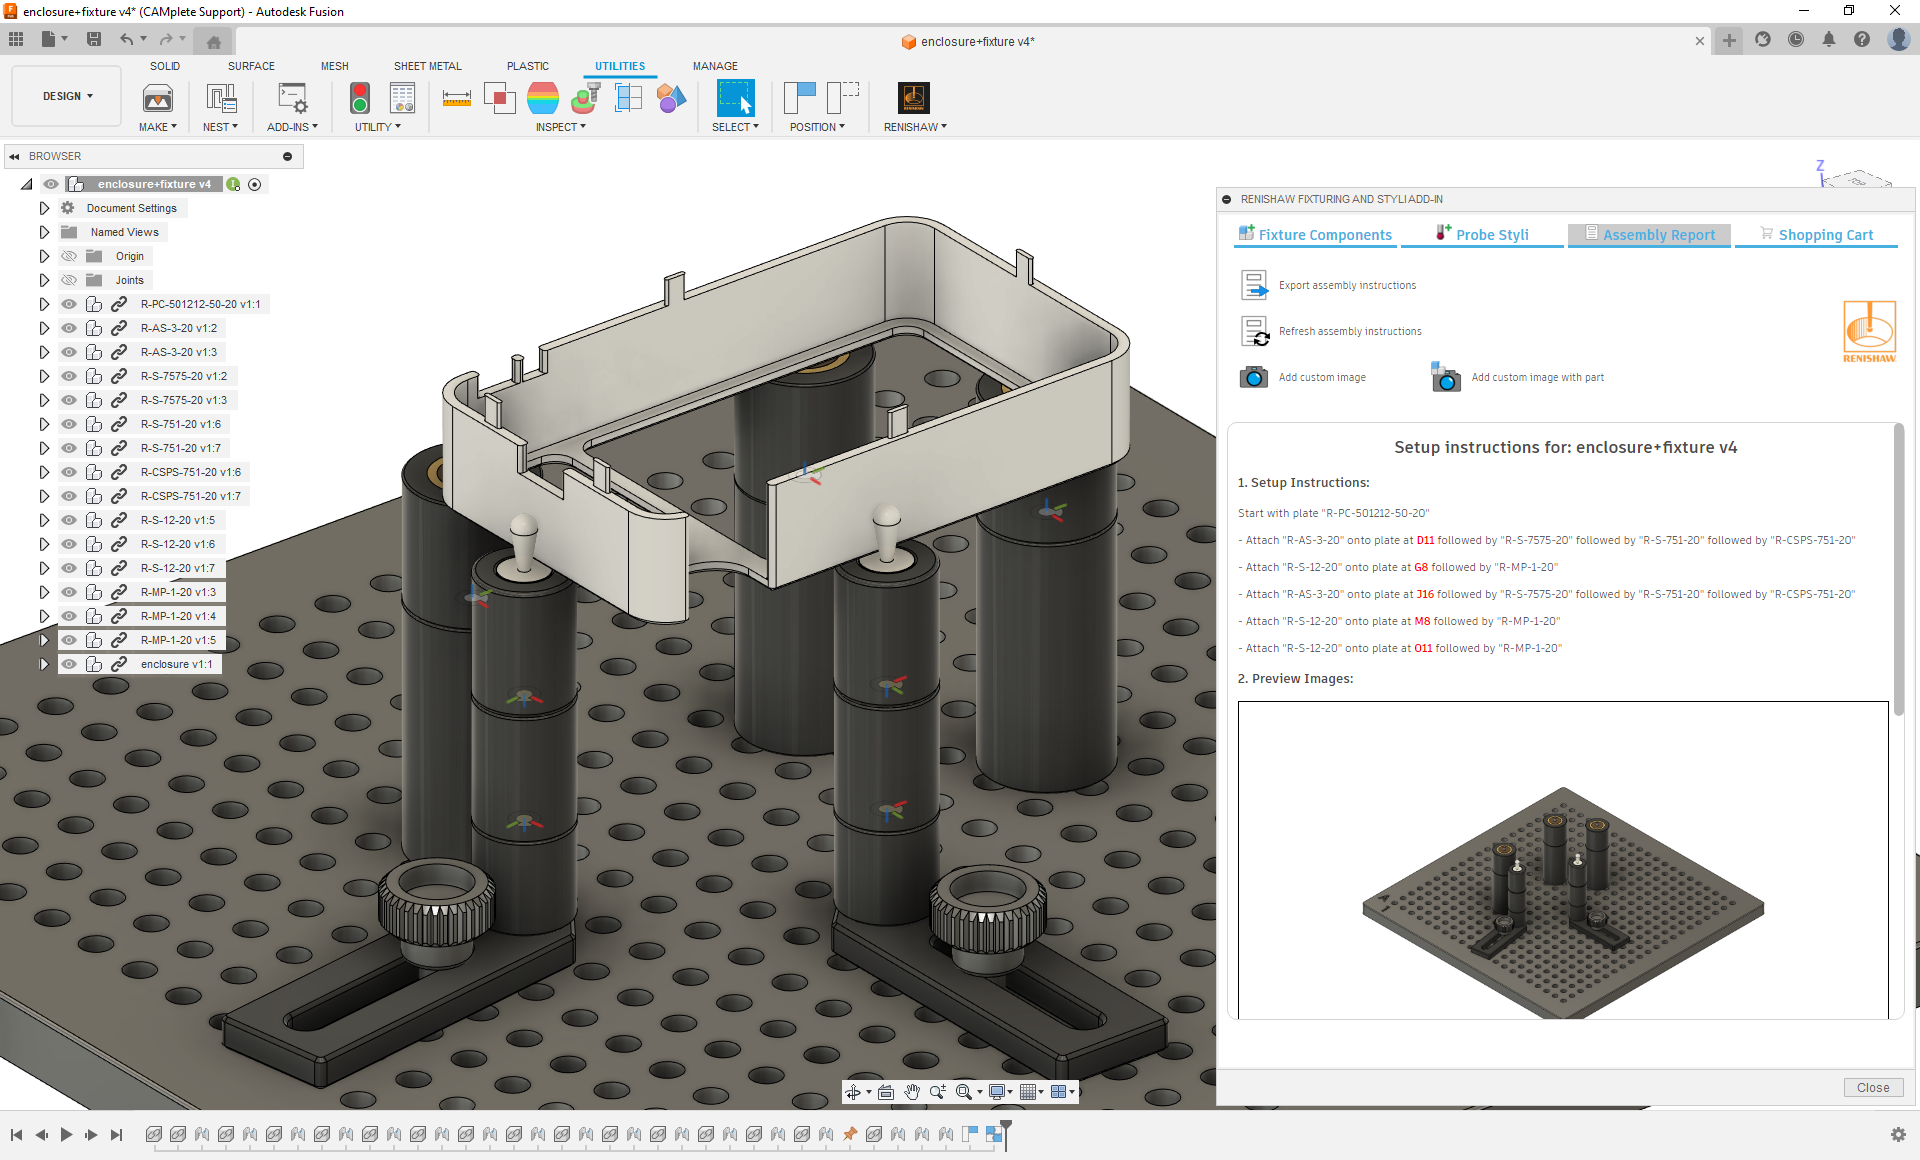1920x1160 pixels.
Task: Click the Interference tool icon
Action: (x=499, y=98)
